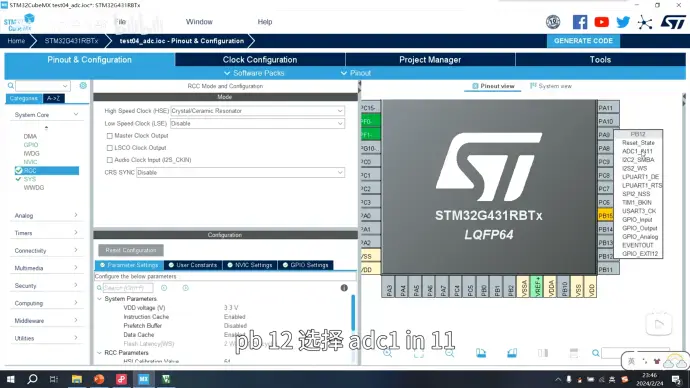The height and width of the screenshot is (388, 690).
Task: Switch to Clock Configuration tab
Action: (260, 59)
